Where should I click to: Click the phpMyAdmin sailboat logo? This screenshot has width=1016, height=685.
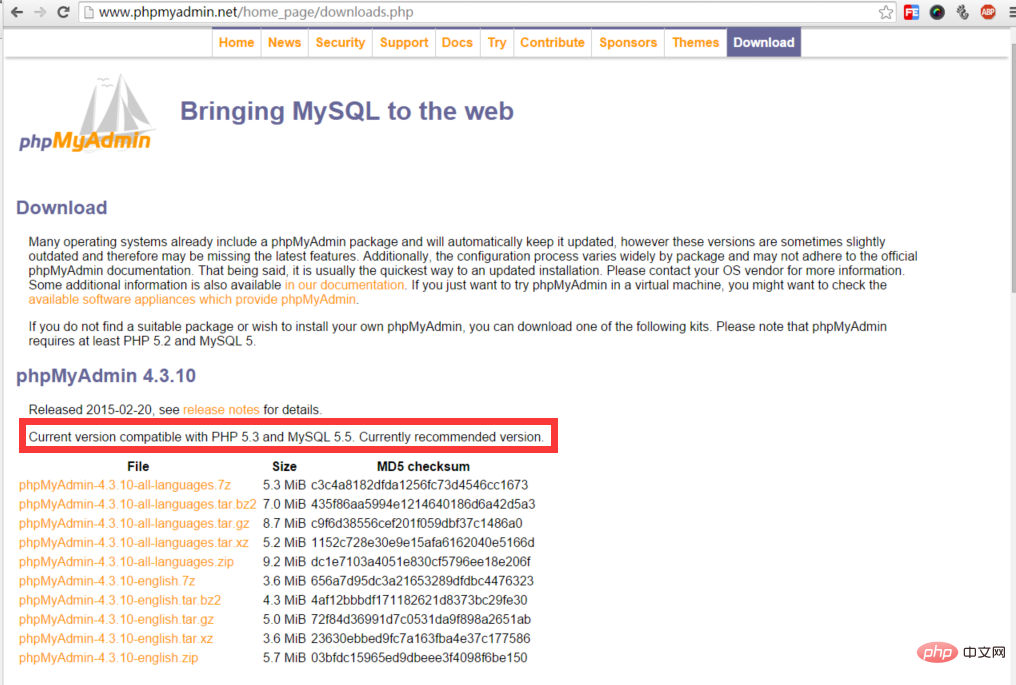(86, 113)
